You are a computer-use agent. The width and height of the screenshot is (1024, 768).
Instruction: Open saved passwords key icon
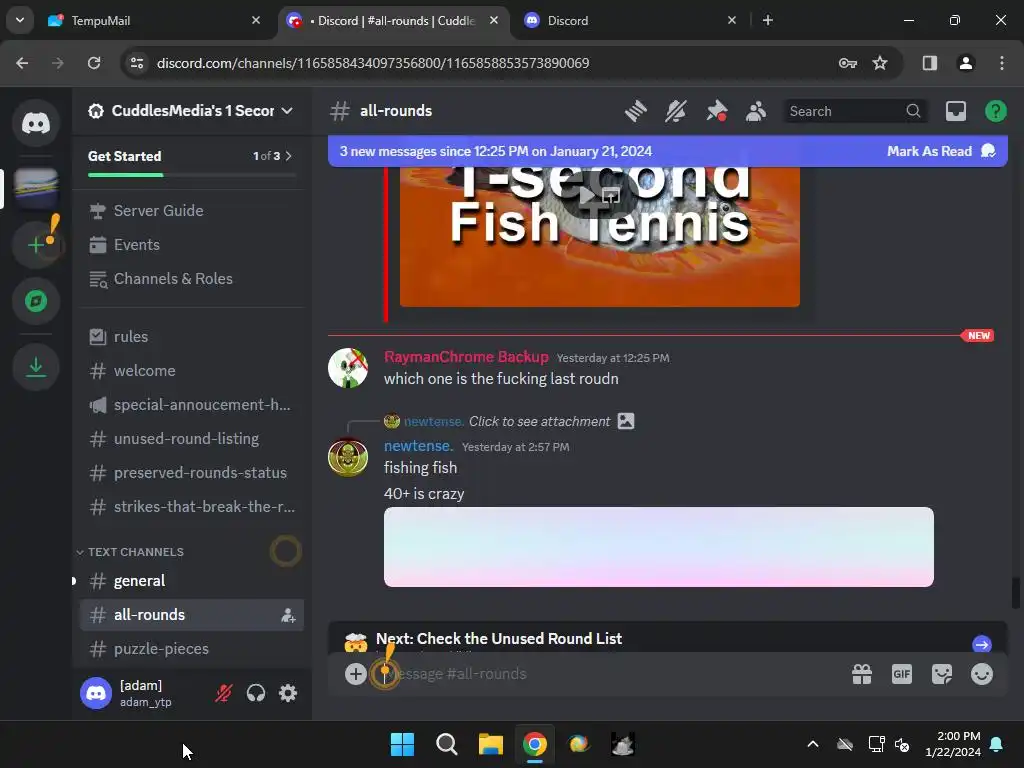click(x=848, y=63)
